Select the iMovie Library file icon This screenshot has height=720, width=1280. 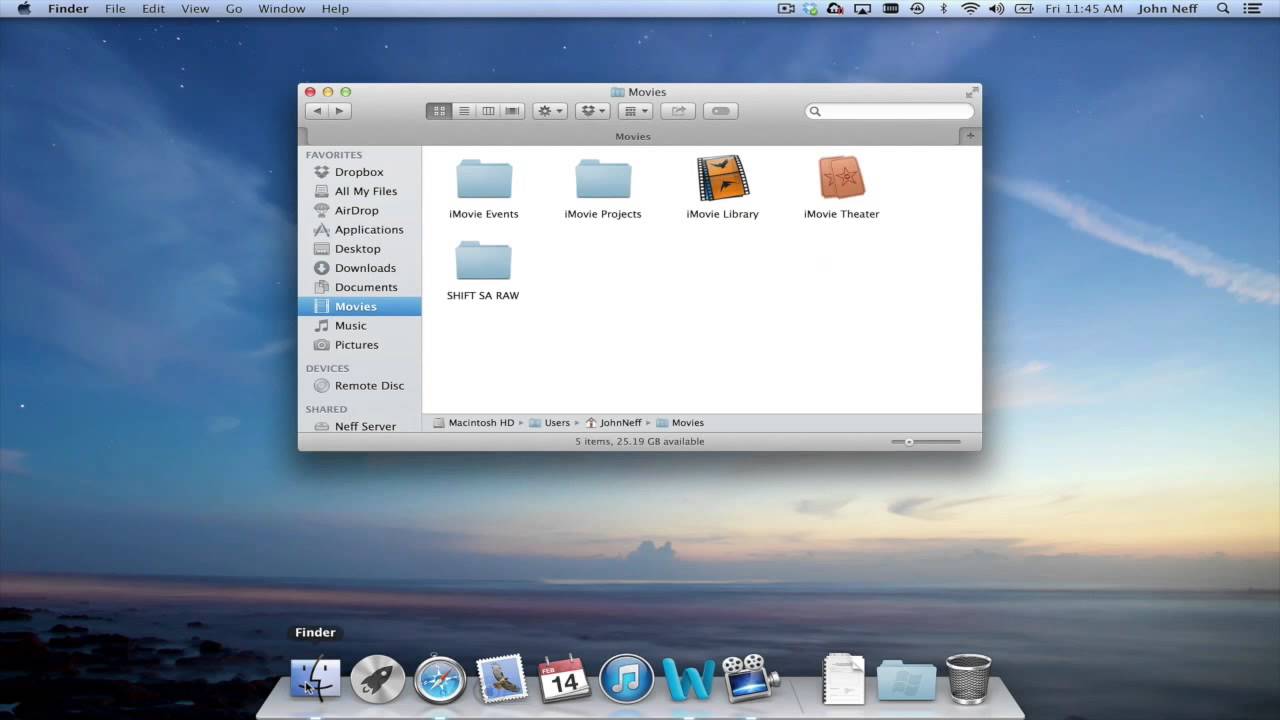(723, 178)
